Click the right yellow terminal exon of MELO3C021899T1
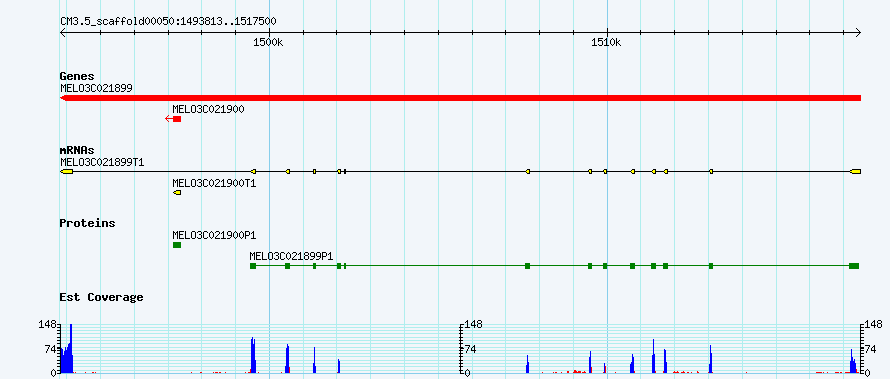The height and width of the screenshot is (379, 890). pyautogui.click(x=855, y=171)
